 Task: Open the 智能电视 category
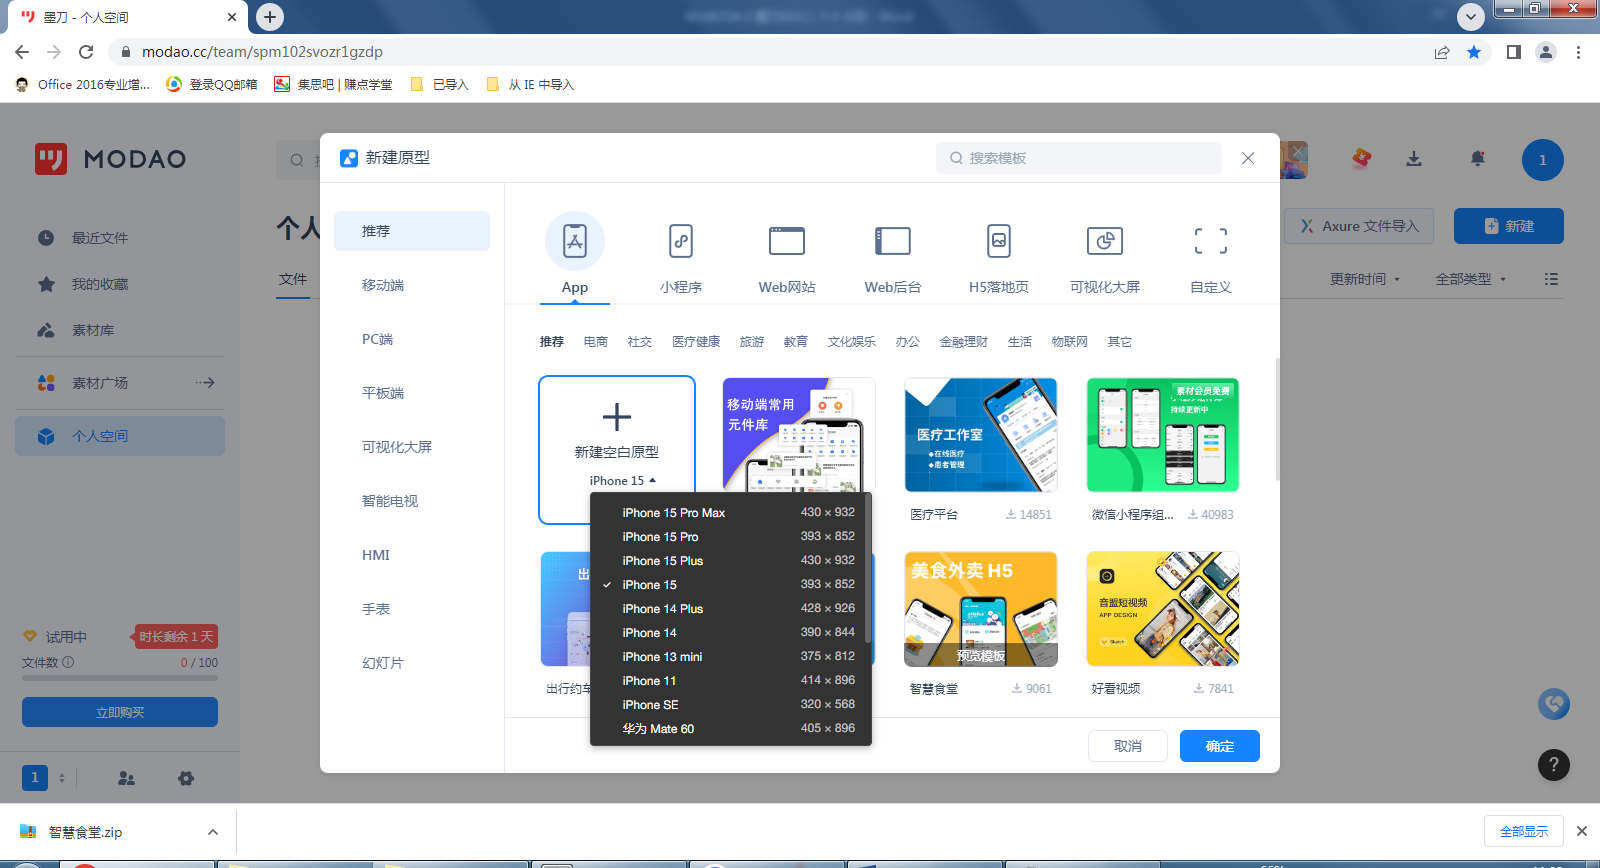(412, 501)
